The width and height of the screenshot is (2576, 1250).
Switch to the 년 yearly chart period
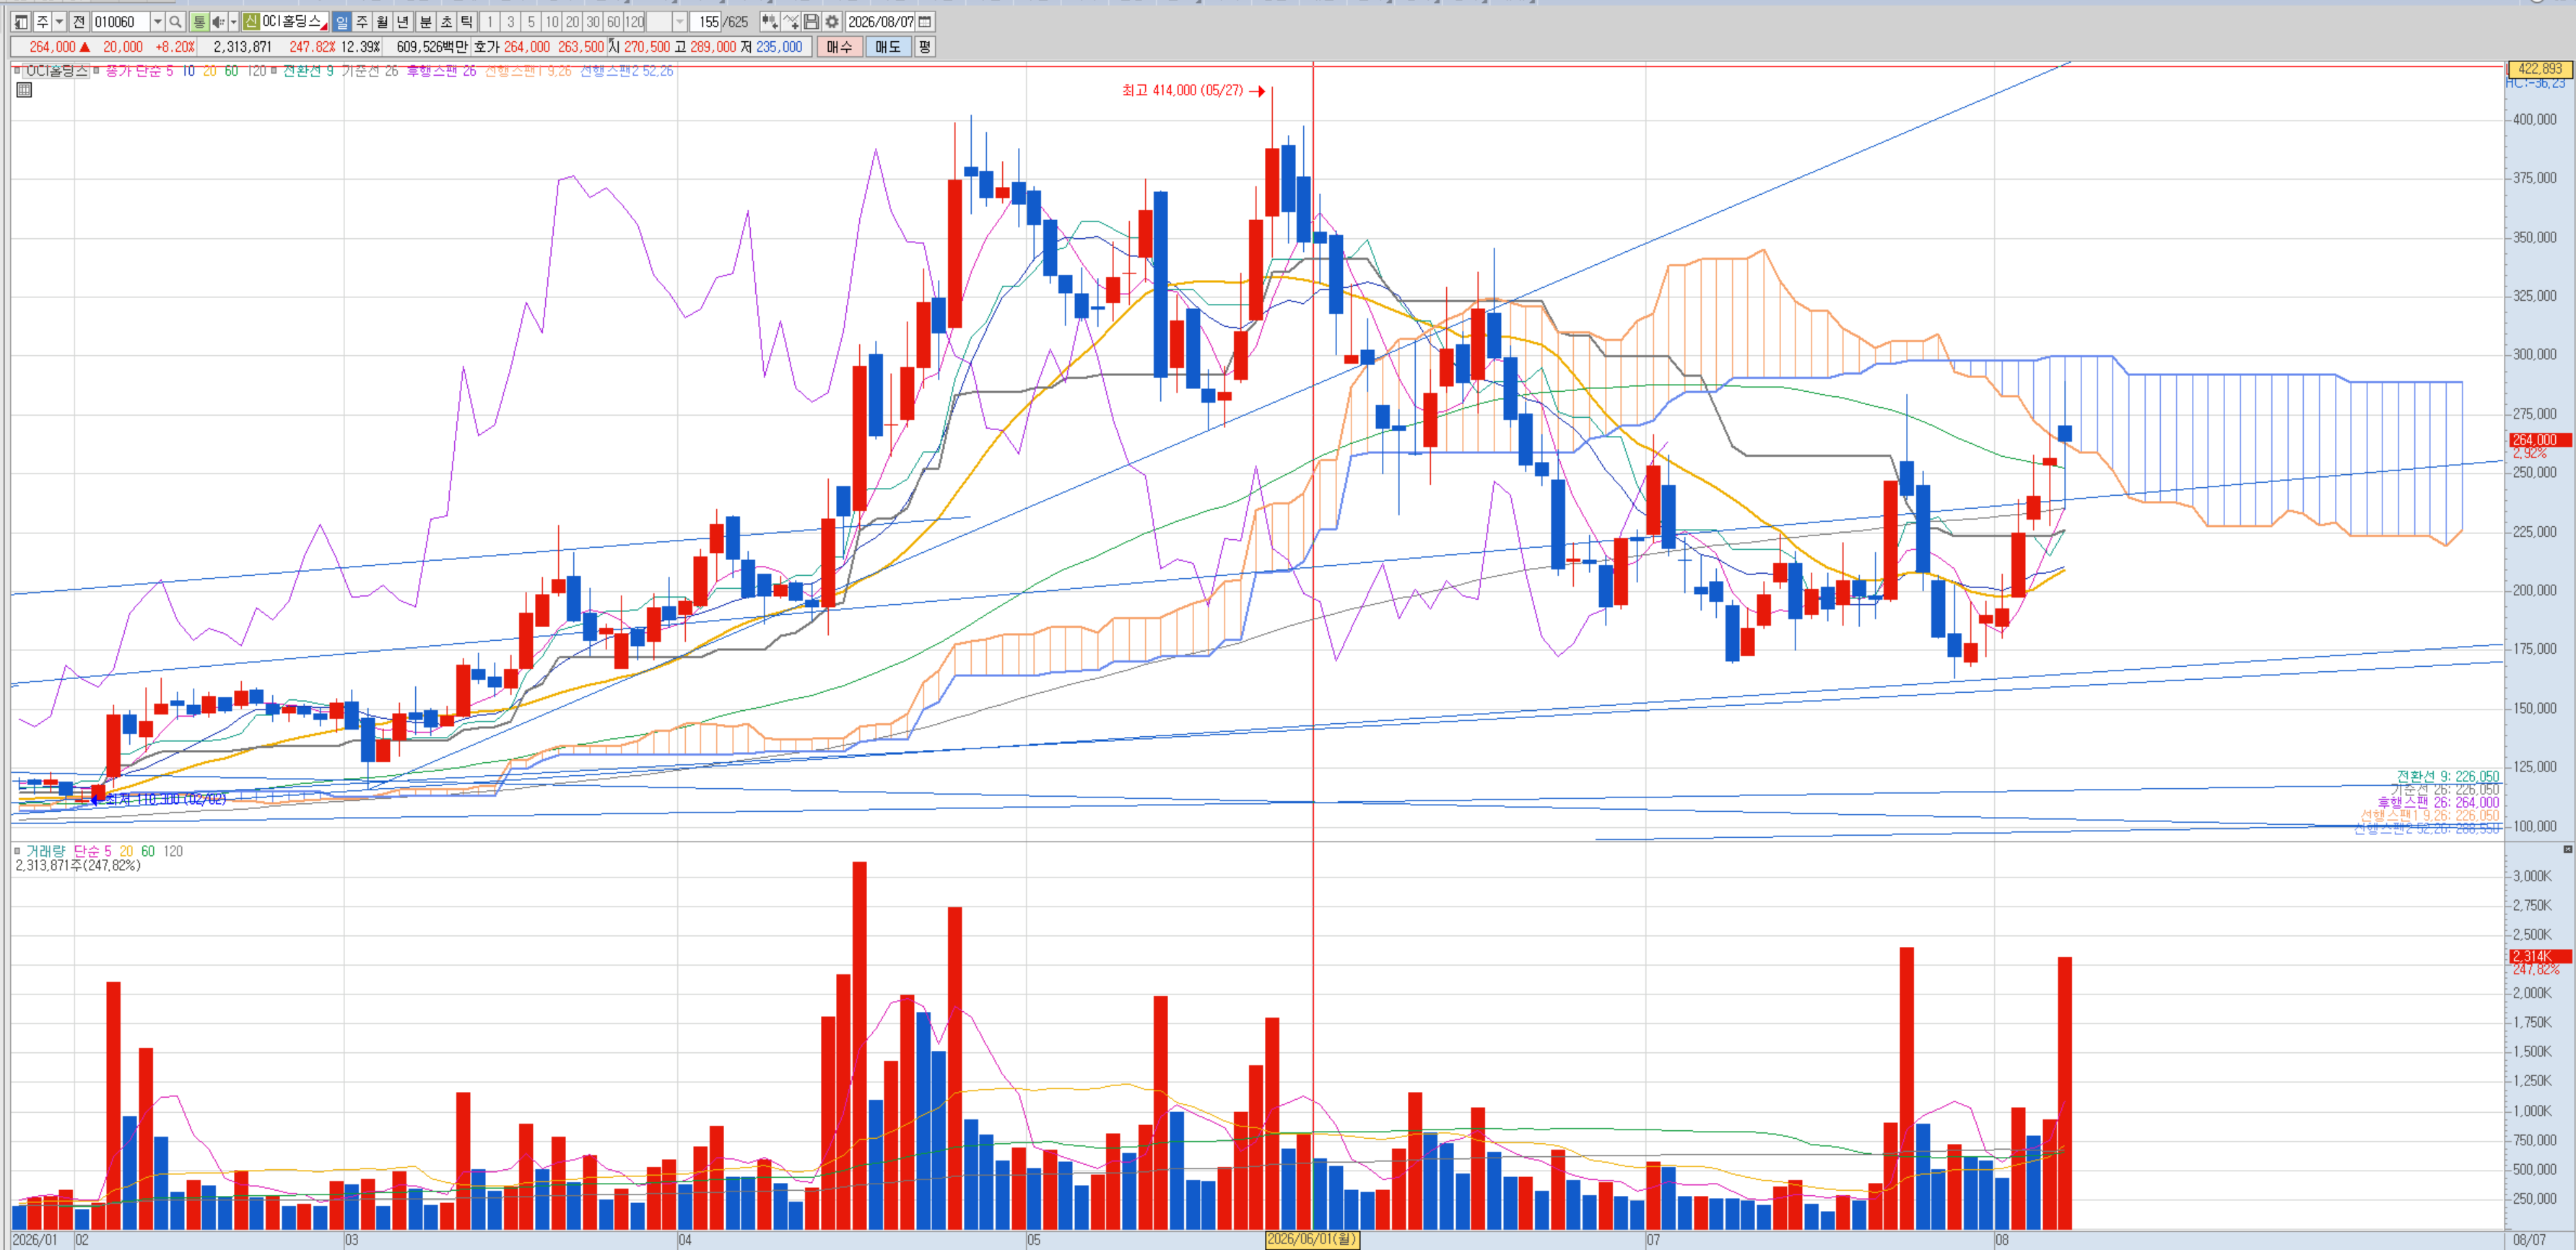coord(403,22)
